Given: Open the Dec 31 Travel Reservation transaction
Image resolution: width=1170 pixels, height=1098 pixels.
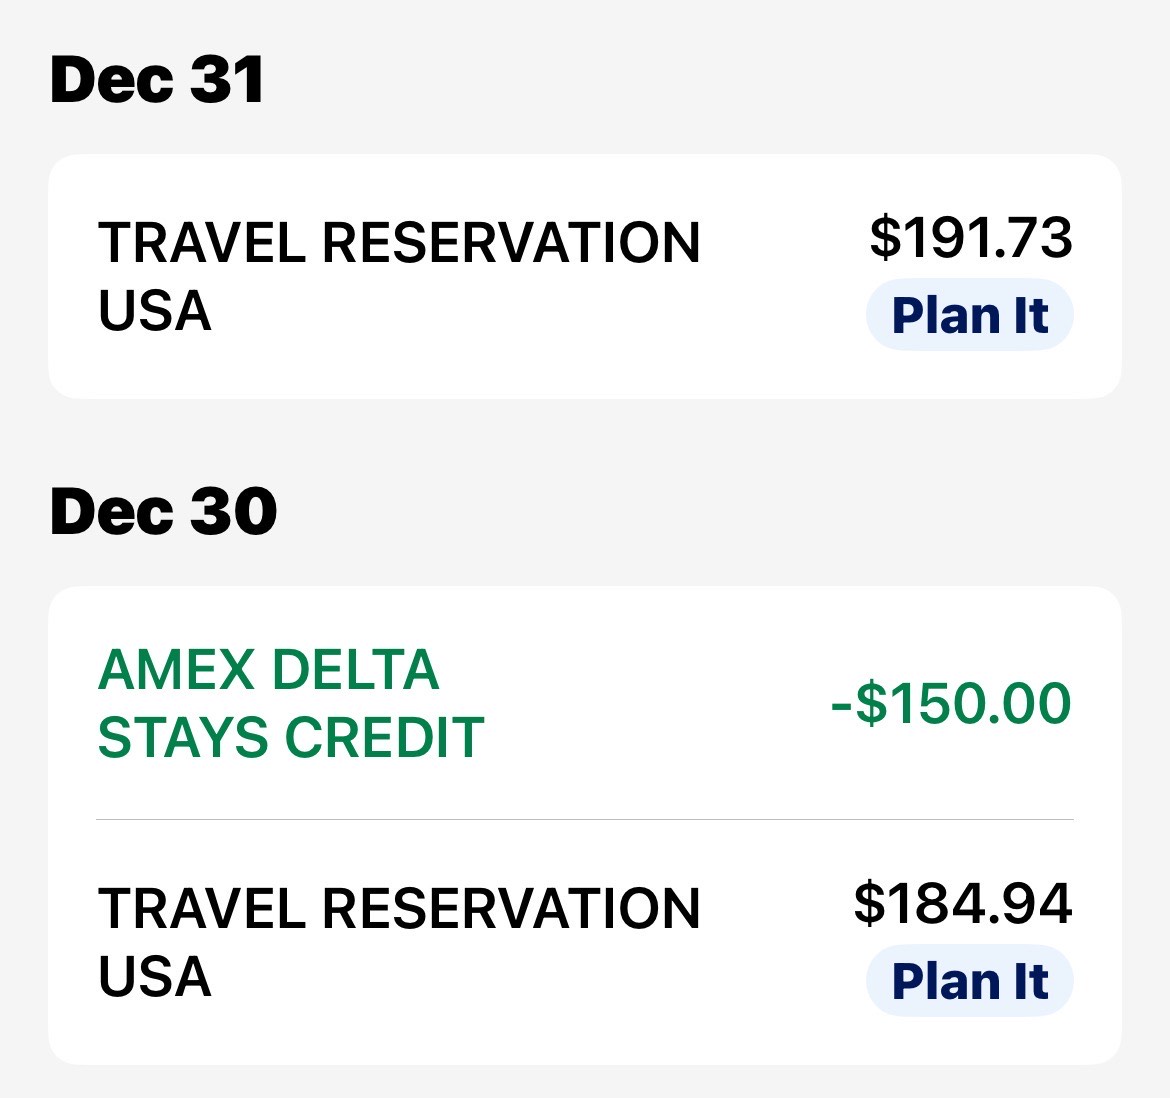Looking at the screenshot, I should (x=400, y=276).
